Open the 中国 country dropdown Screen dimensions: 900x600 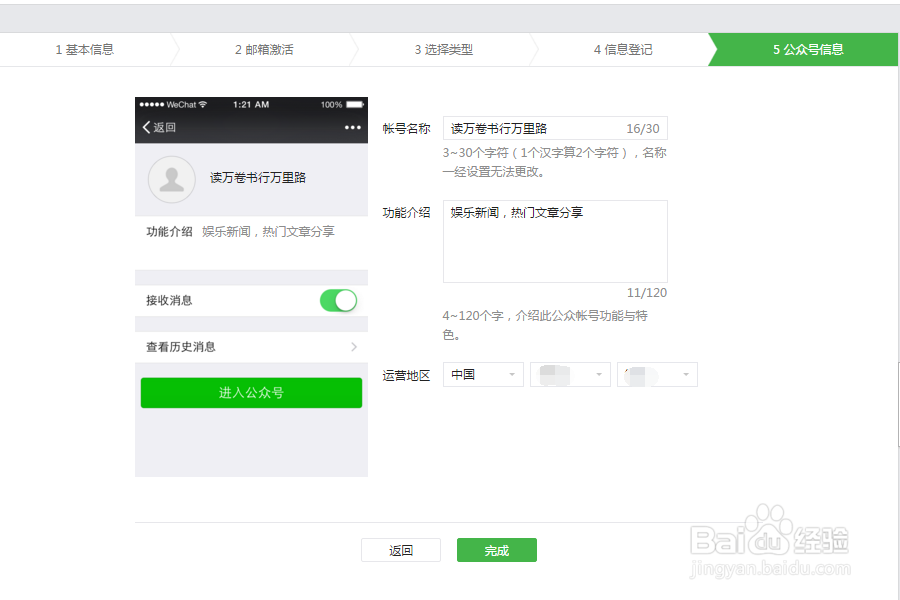[483, 373]
